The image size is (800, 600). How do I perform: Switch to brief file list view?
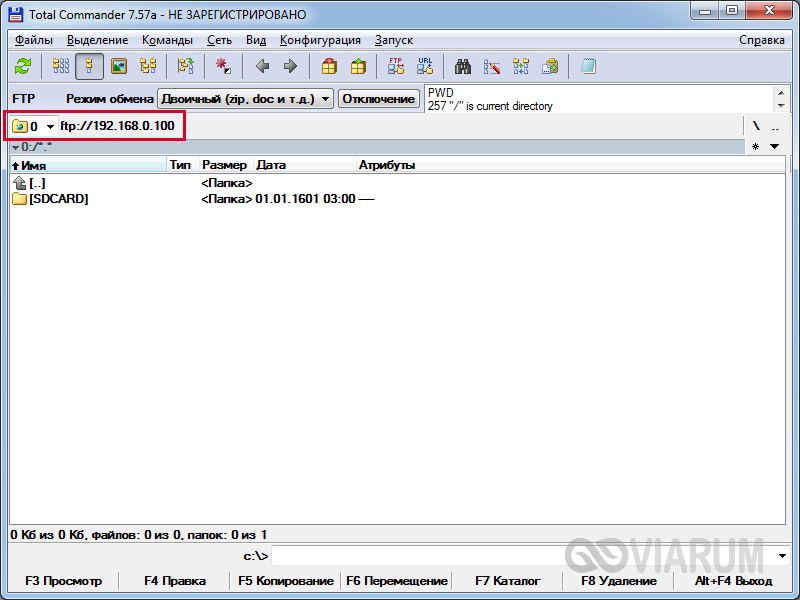tap(61, 66)
